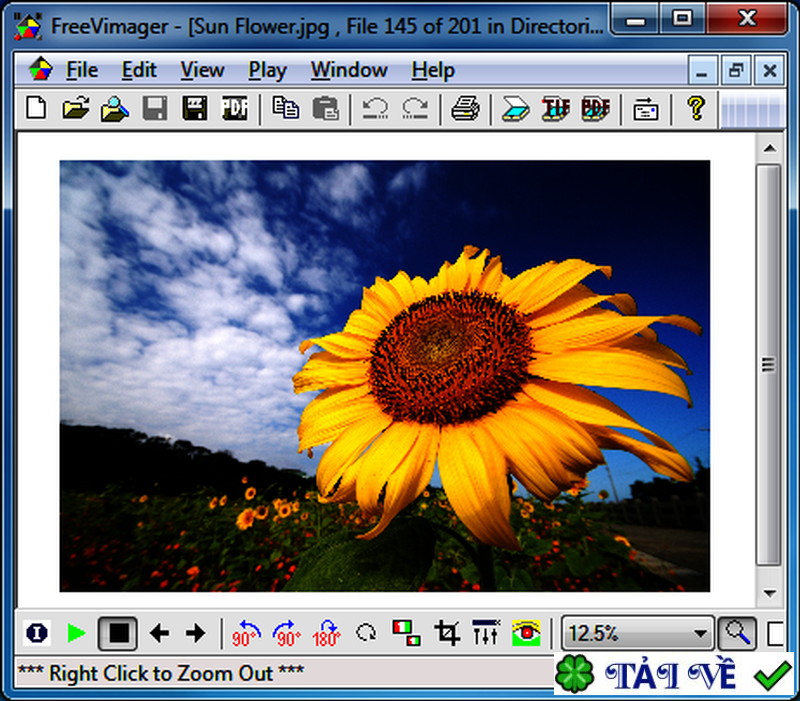
Task: Toggle the image info display
Action: point(35,633)
